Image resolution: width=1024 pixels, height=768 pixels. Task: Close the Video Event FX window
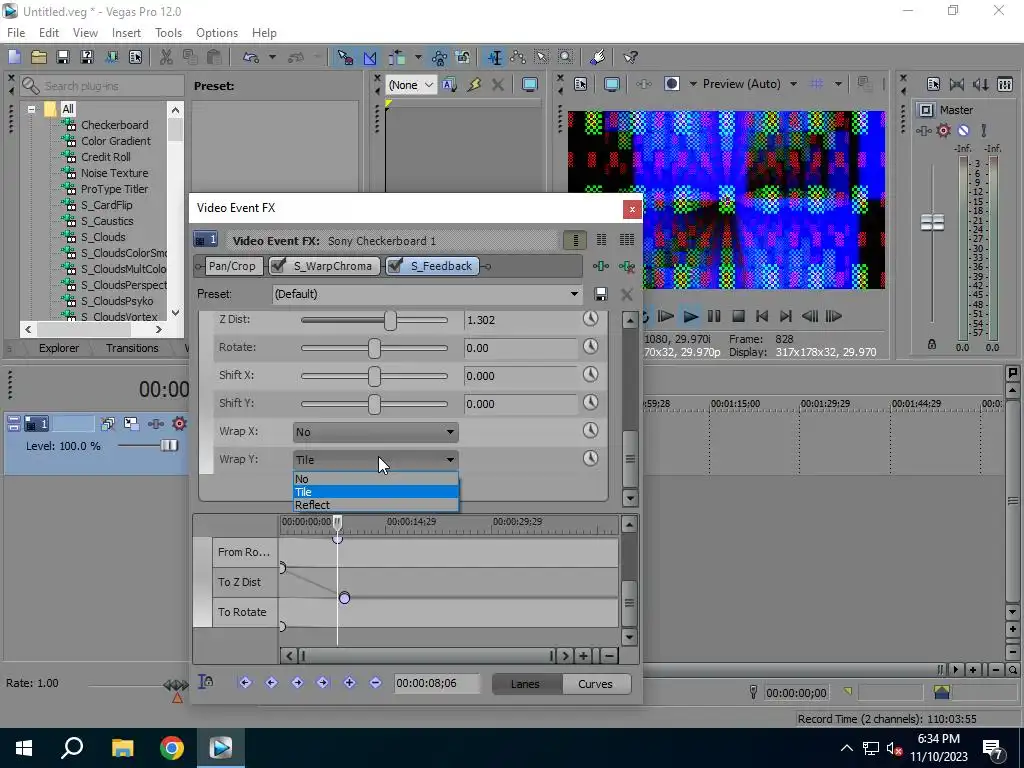[x=632, y=209]
